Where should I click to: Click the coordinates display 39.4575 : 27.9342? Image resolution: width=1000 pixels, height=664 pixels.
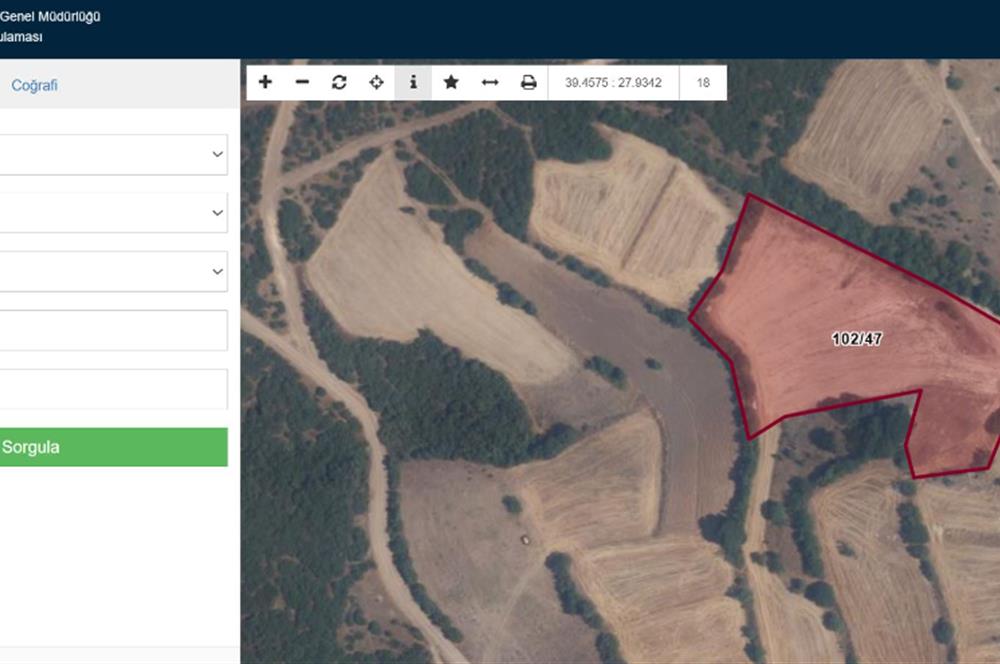point(613,82)
